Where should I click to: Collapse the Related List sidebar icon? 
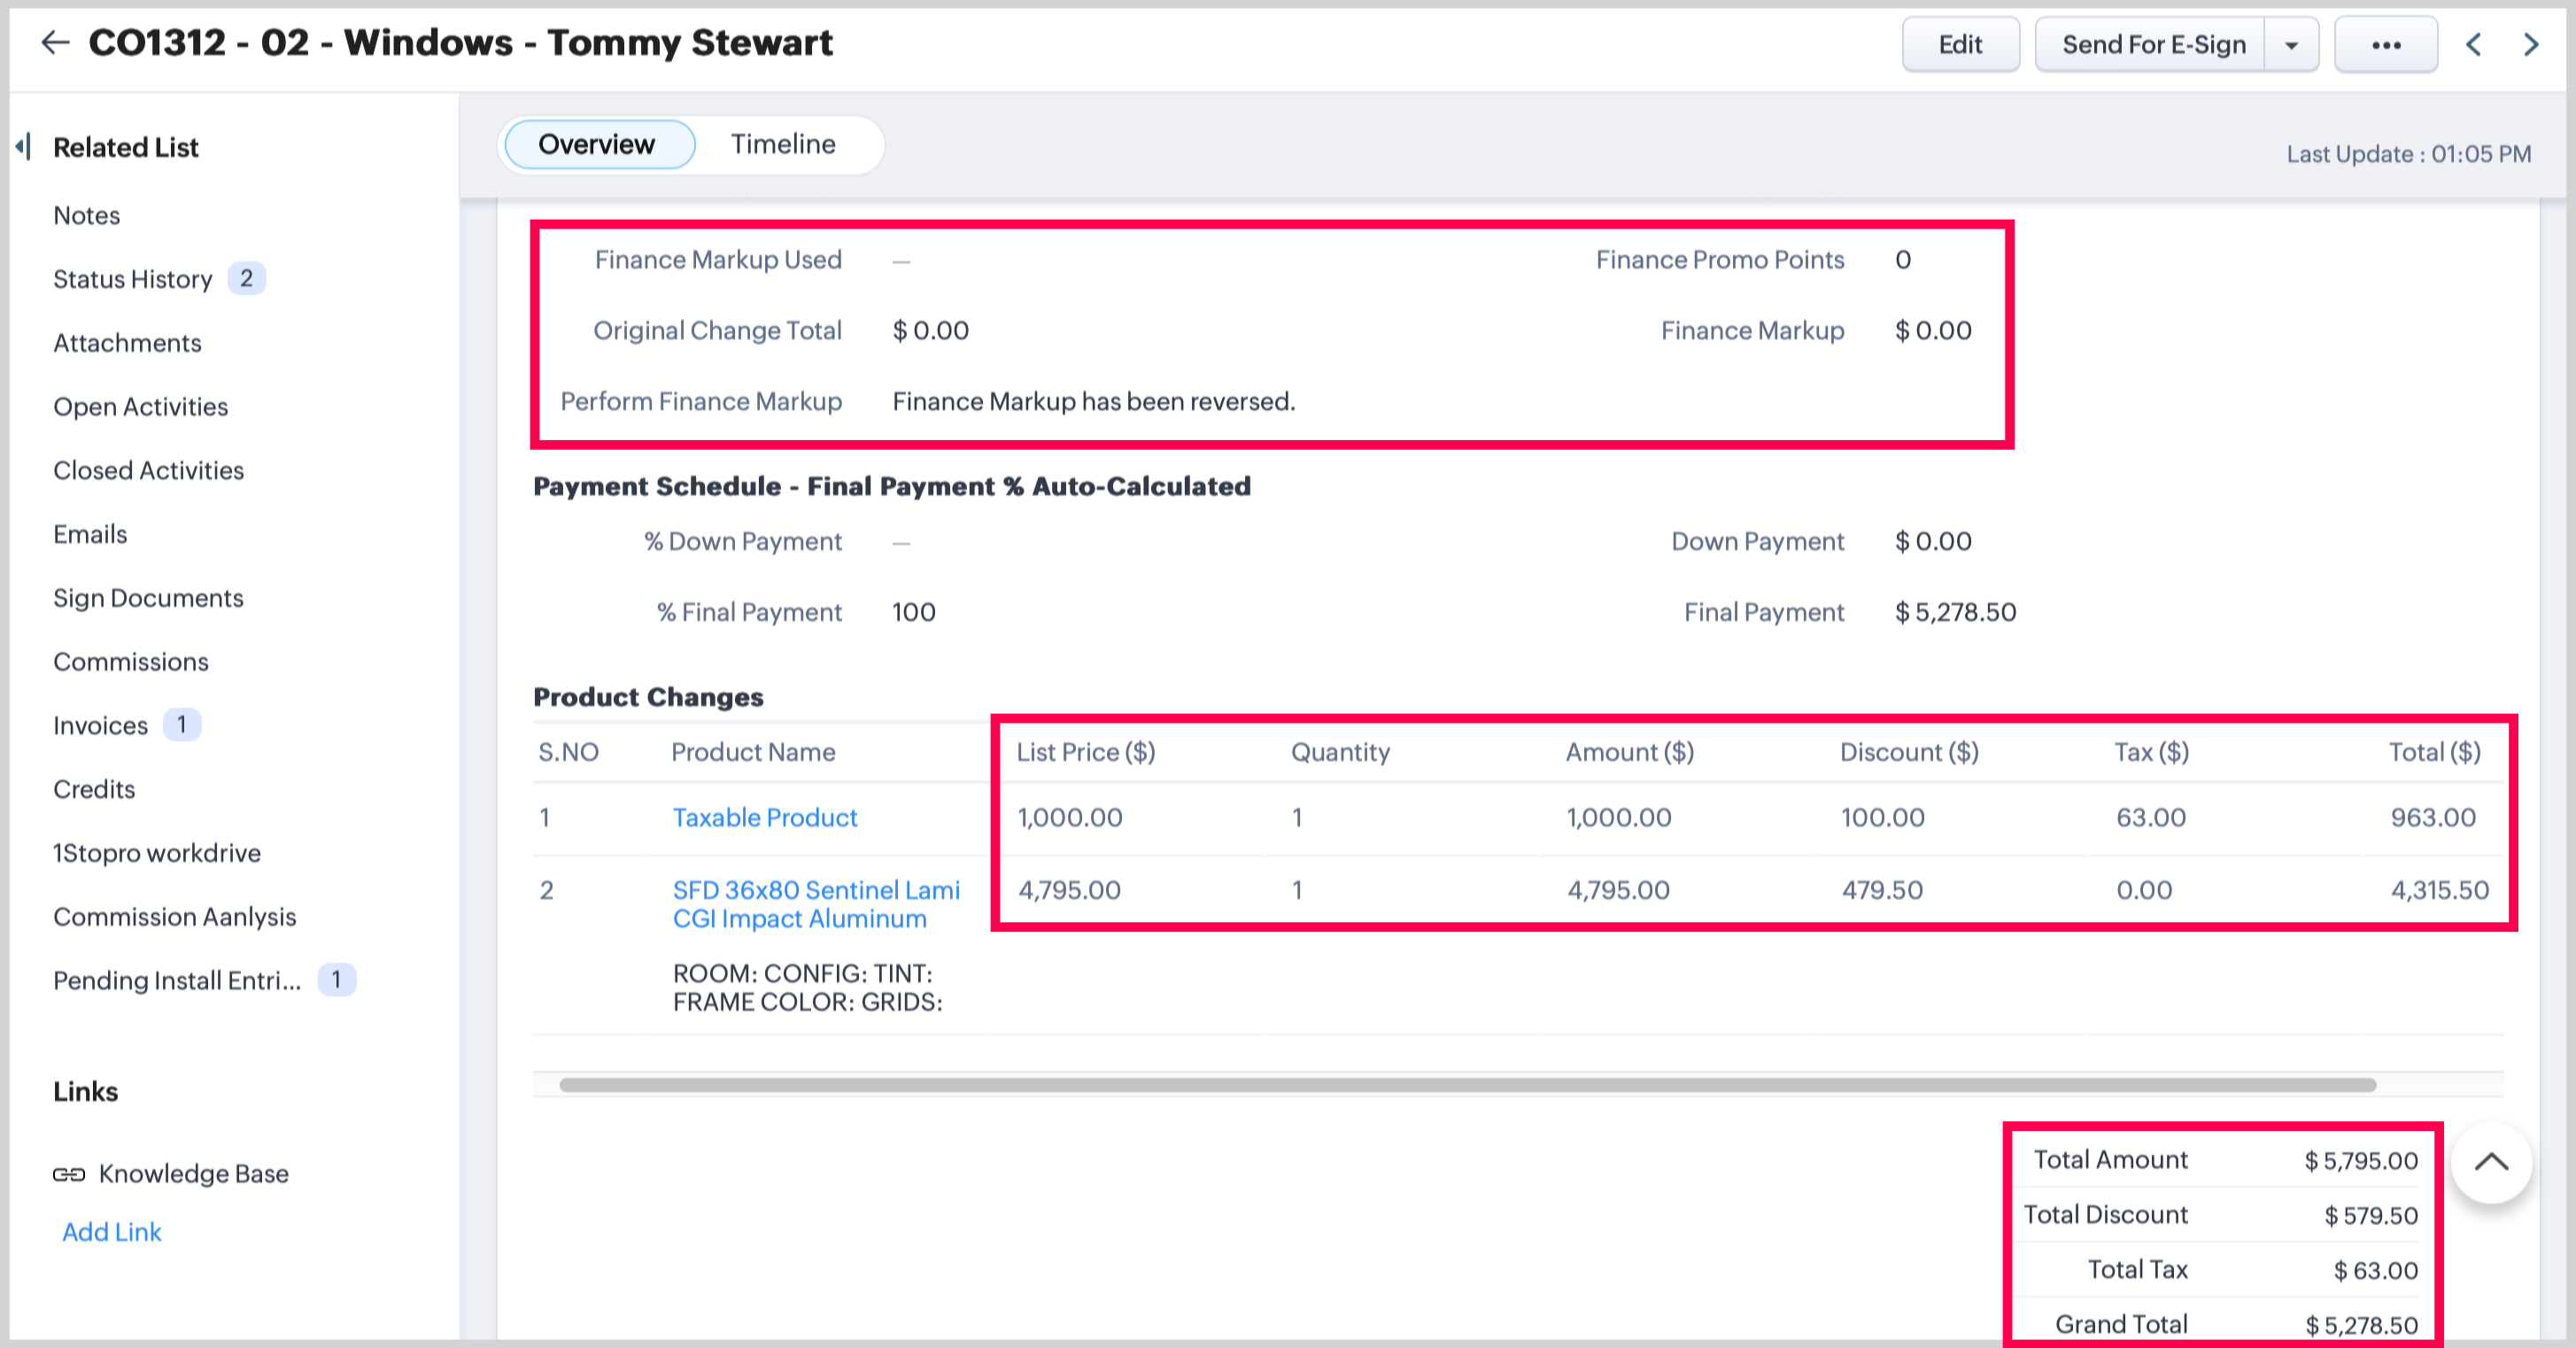(x=22, y=147)
